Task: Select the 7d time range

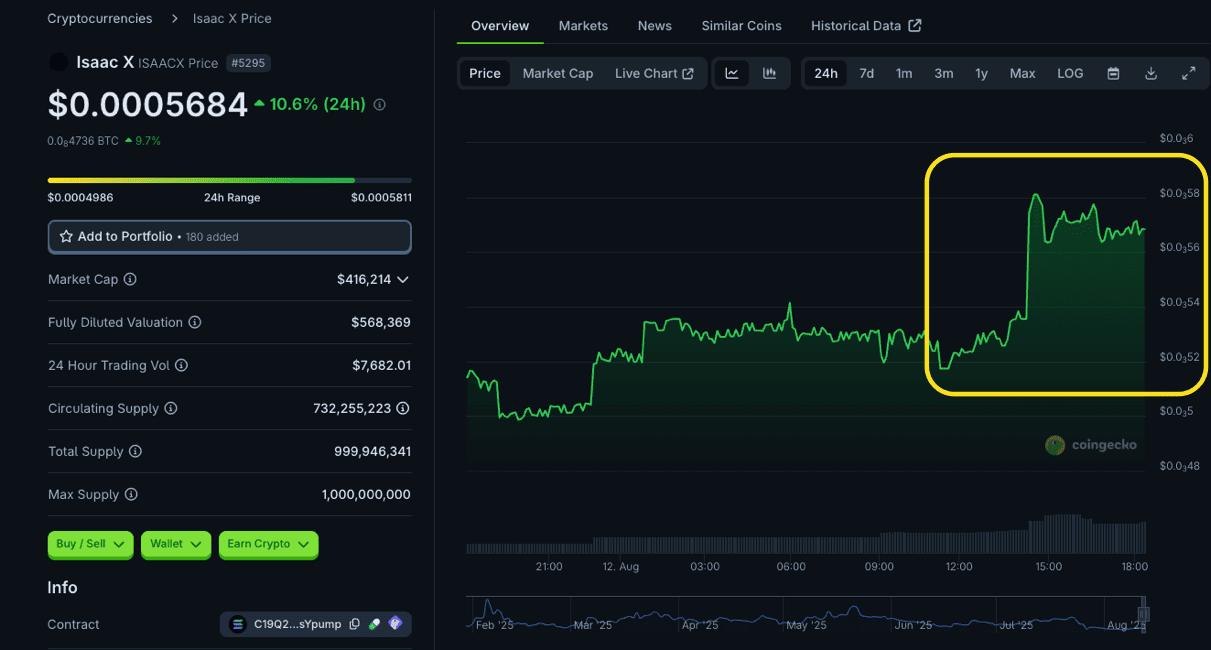Action: pyautogui.click(x=866, y=73)
